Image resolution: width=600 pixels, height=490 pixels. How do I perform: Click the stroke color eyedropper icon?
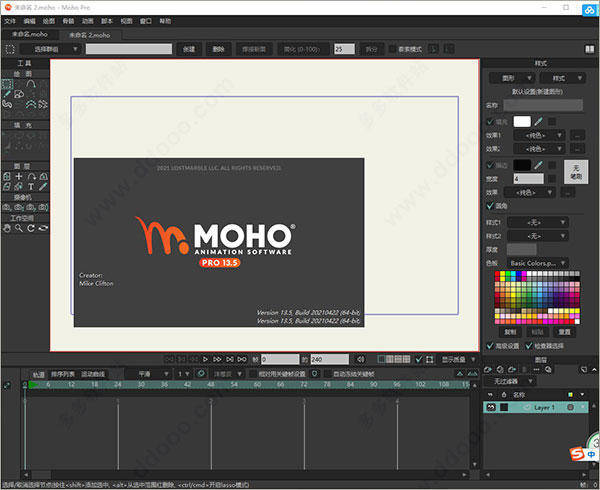538,165
